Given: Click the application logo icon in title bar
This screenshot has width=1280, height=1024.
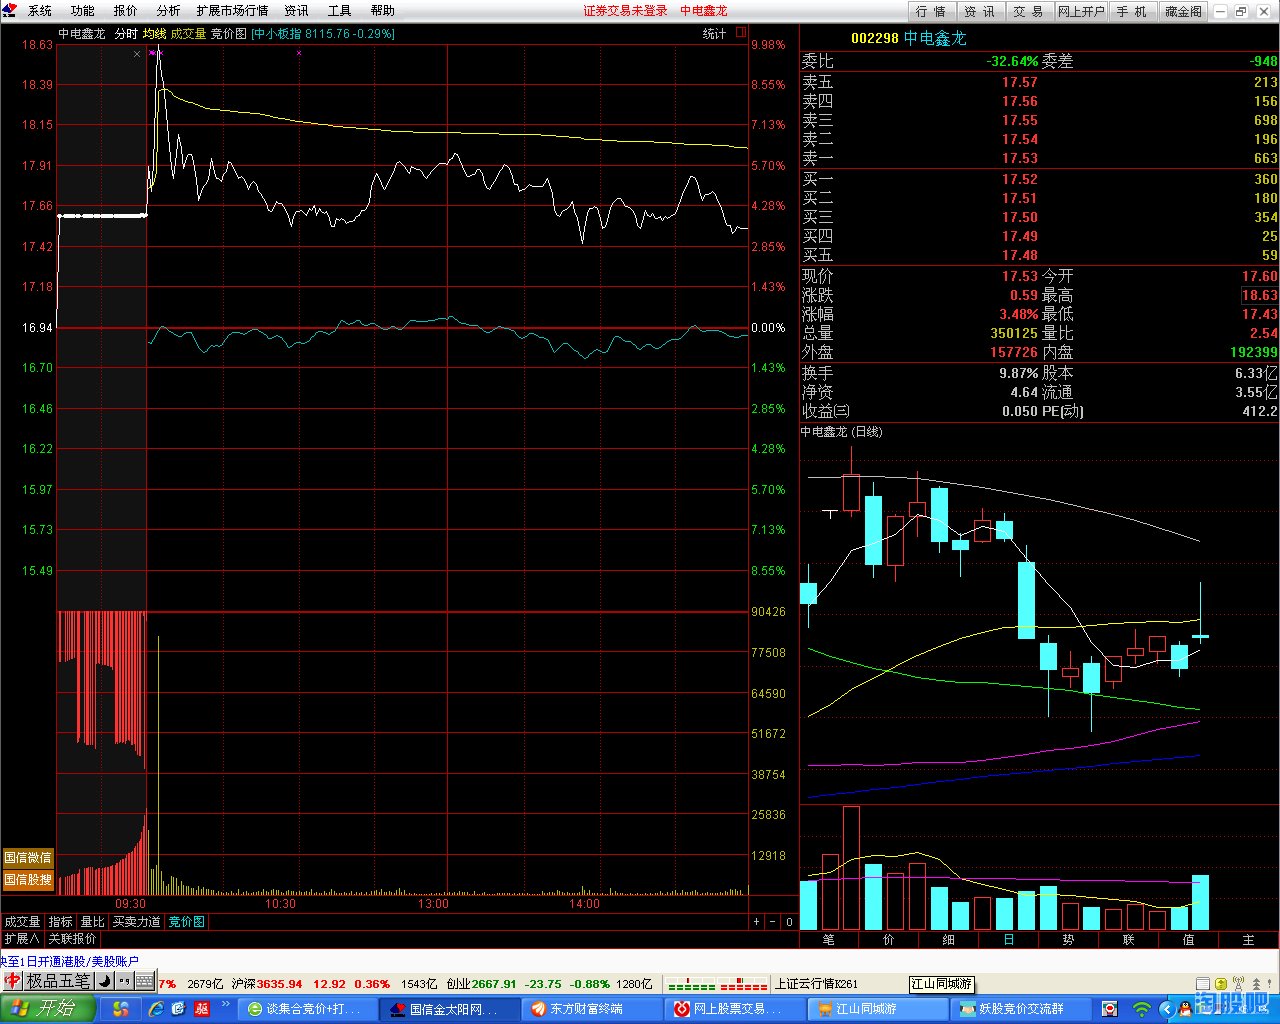Looking at the screenshot, I should (10, 10).
